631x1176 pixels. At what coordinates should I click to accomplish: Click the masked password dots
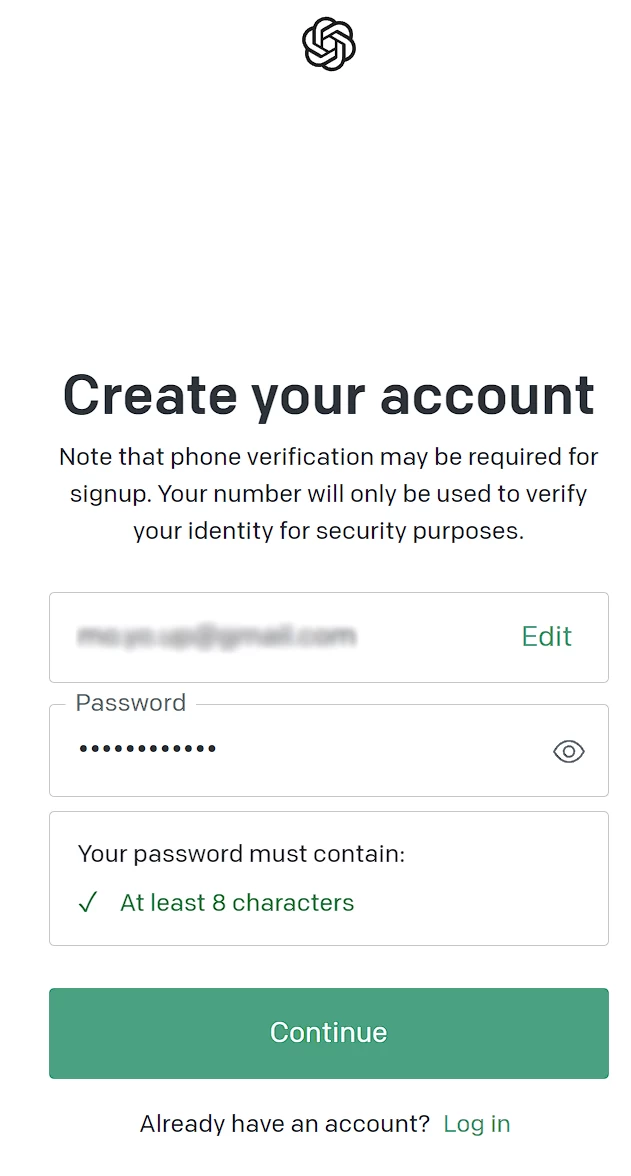pos(148,748)
